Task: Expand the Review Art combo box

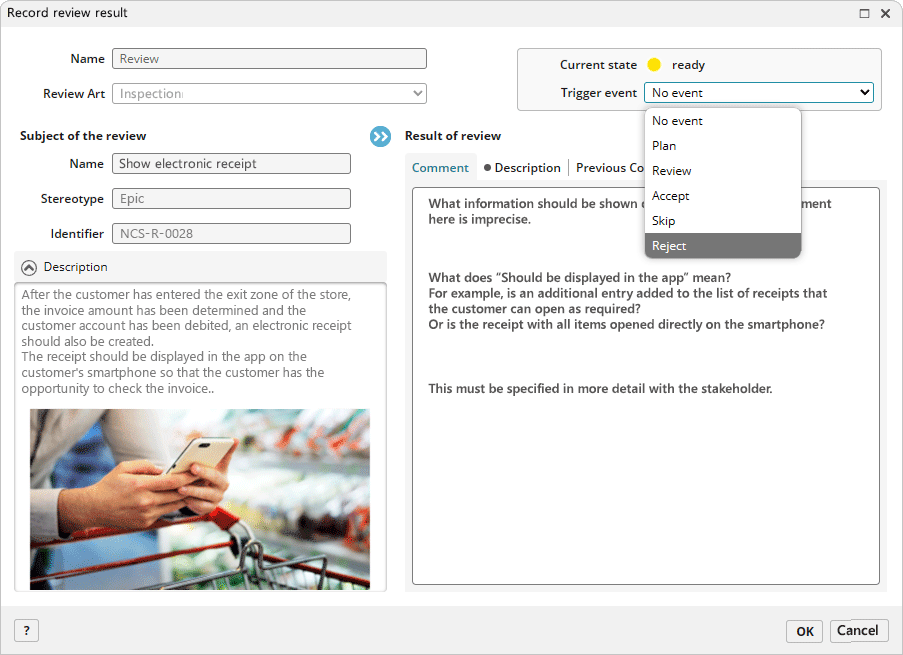Action: pos(417,94)
